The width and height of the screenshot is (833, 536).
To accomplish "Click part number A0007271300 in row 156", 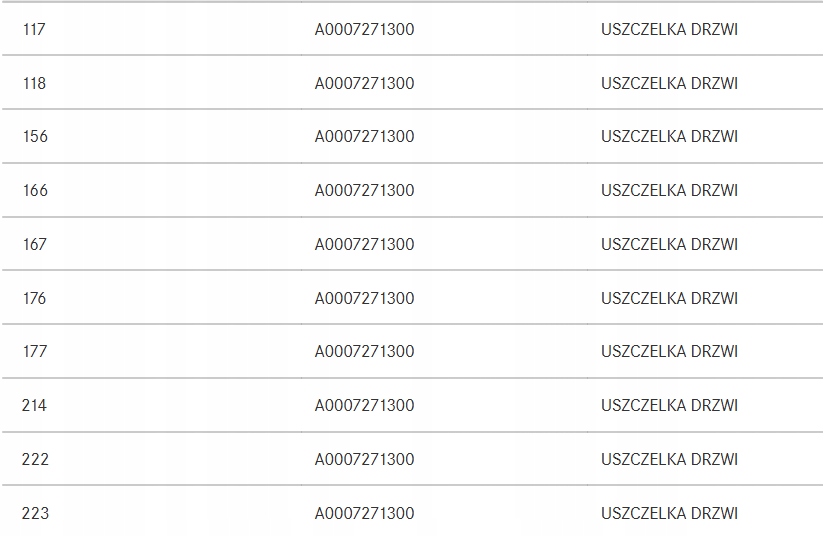I will click(364, 137).
